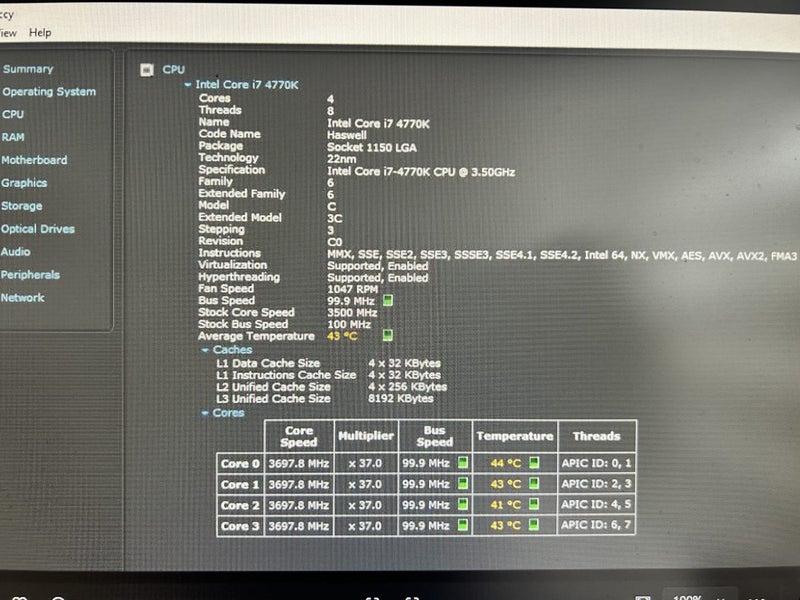Select Motherboard in the sidebar
Viewport: 800px width, 600px height.
click(33, 160)
